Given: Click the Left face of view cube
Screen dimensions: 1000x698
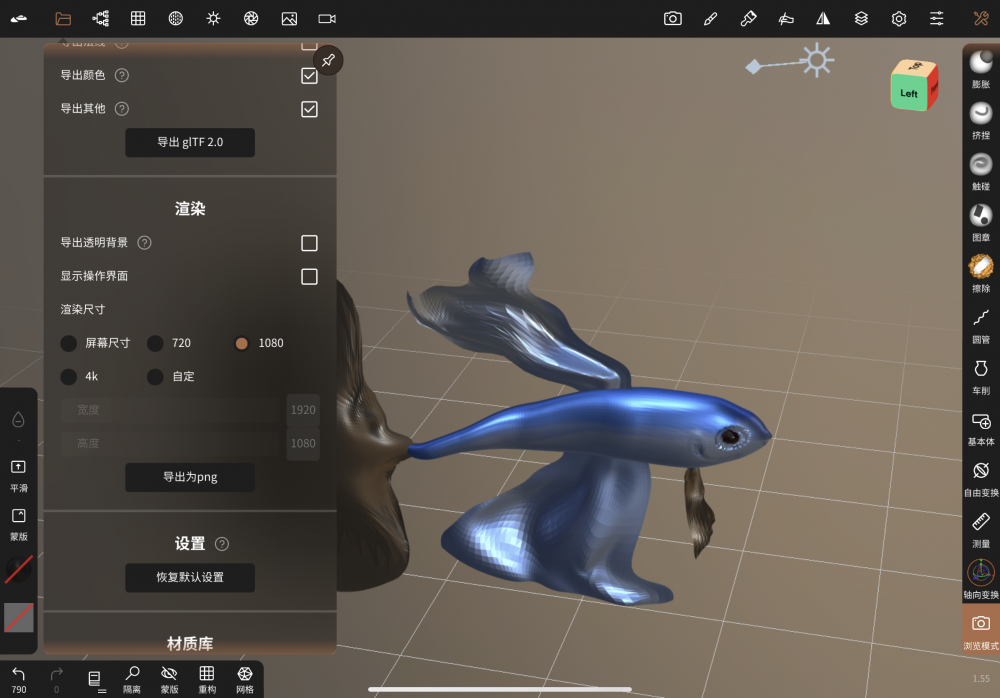Looking at the screenshot, I should 908,93.
